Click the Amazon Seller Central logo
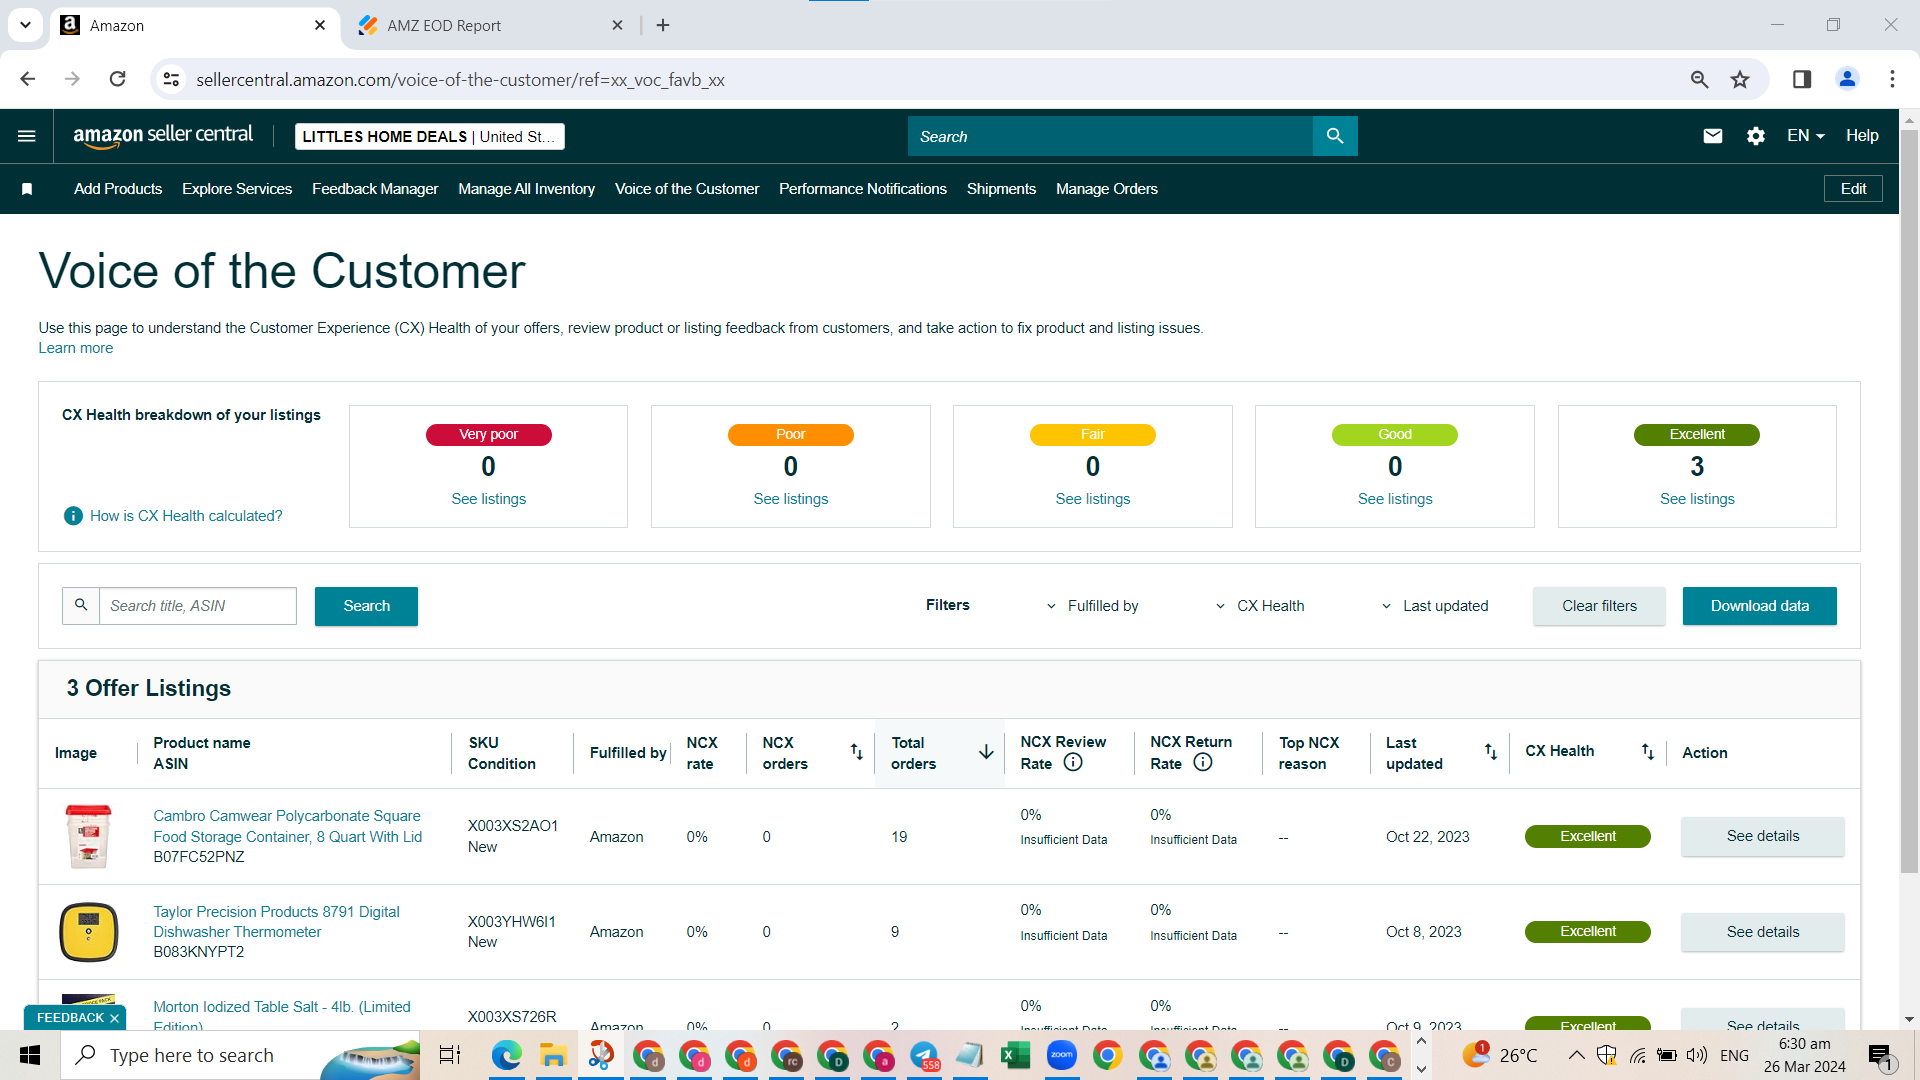 tap(163, 136)
